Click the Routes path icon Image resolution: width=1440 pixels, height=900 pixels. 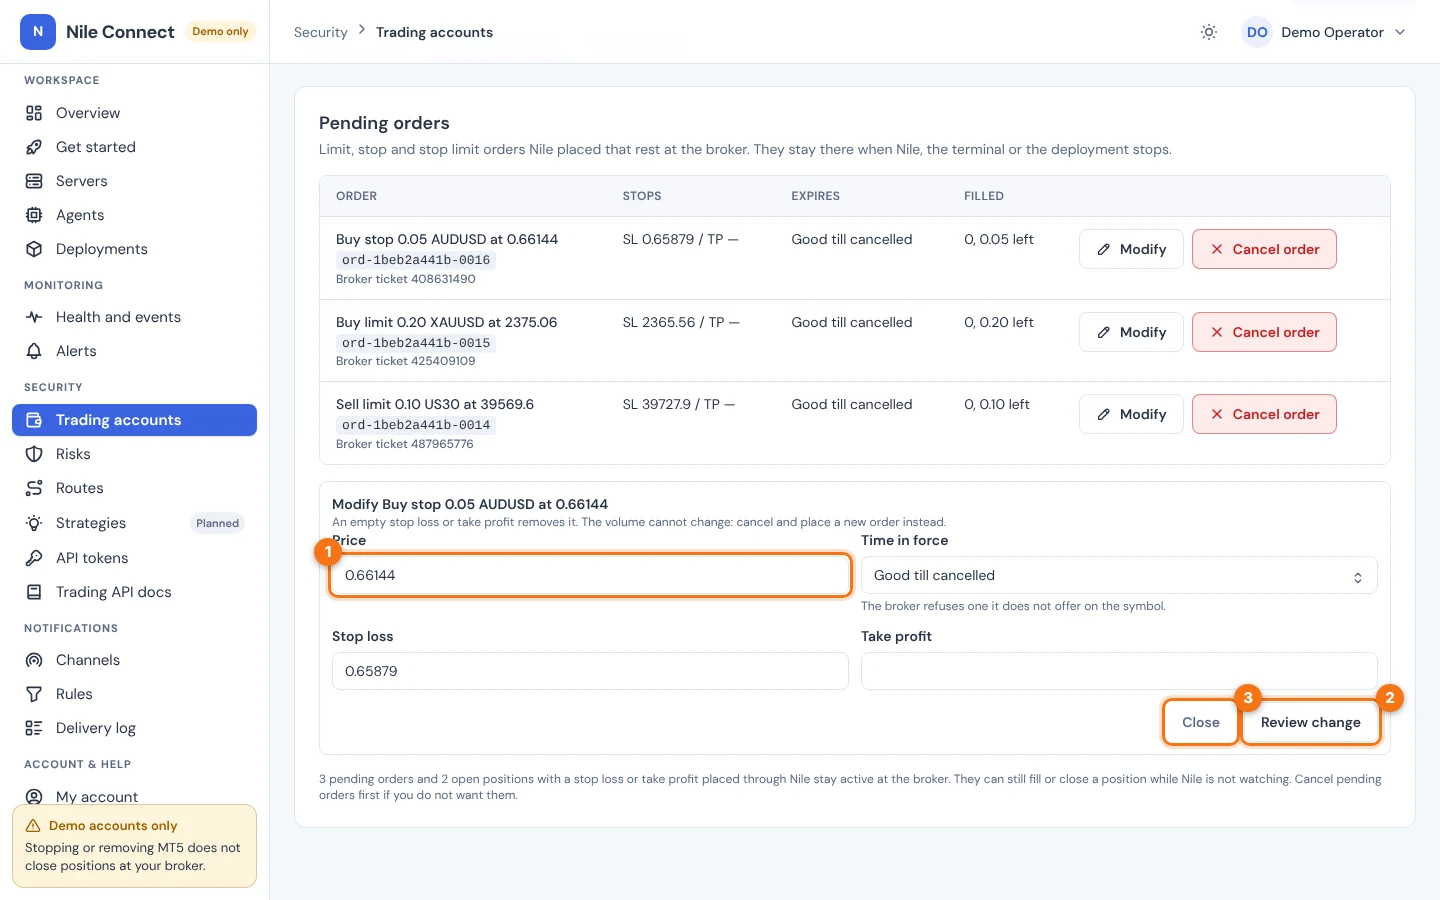point(34,488)
